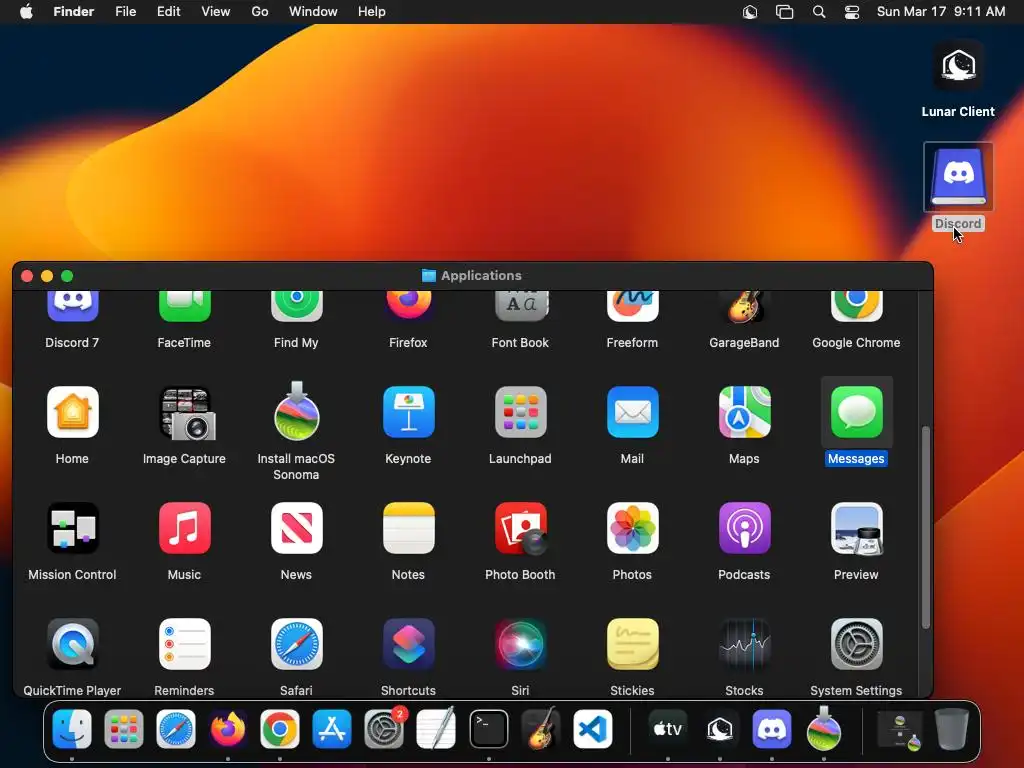Select Google Chrome in the Applications window
This screenshot has height=768, width=1024.
click(856, 308)
